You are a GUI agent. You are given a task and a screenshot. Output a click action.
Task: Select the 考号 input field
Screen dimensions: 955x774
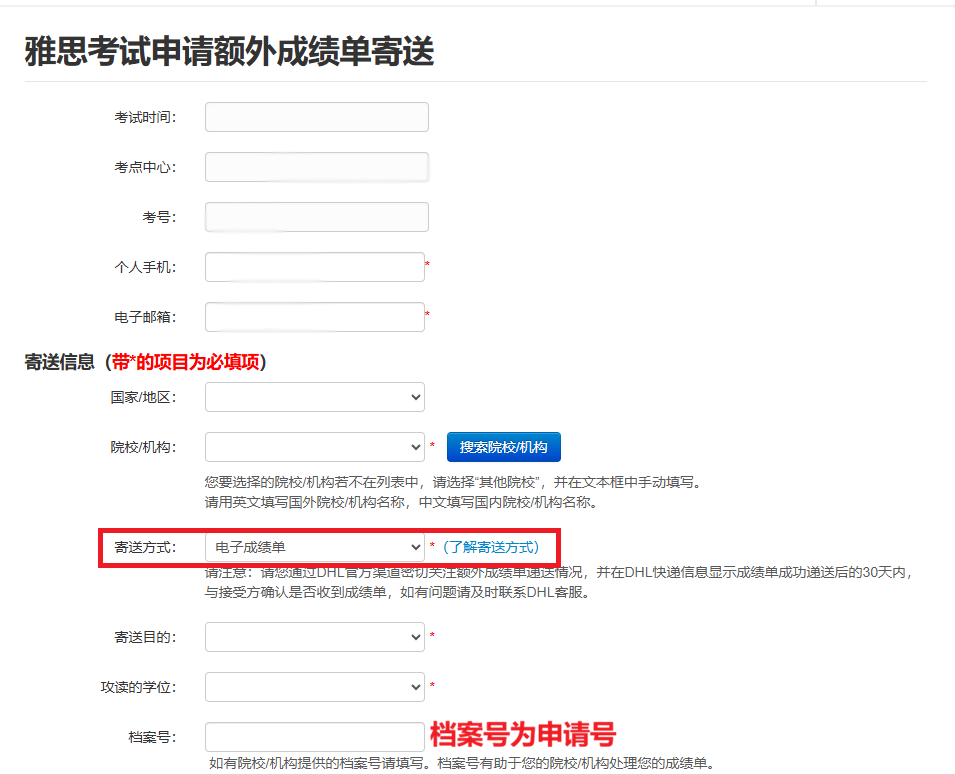[316, 217]
